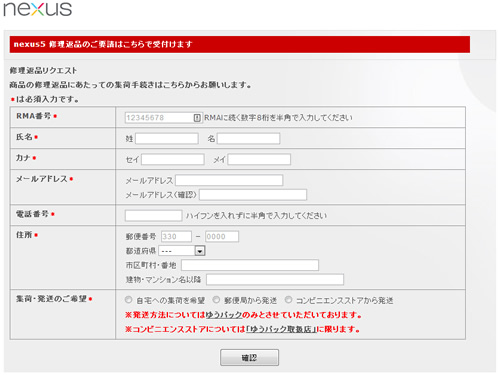Viewport: 500px width, 375px height.
Task: Click the RMA hint text about 8 digits
Action: [278, 118]
